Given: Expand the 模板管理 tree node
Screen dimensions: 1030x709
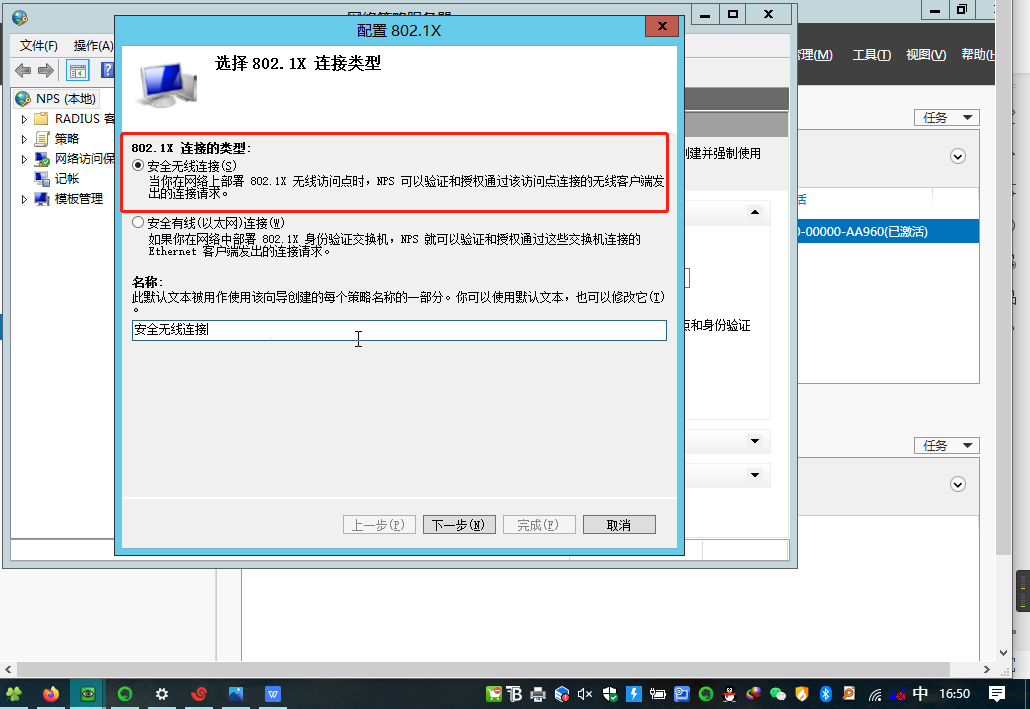Looking at the screenshot, I should 24,199.
